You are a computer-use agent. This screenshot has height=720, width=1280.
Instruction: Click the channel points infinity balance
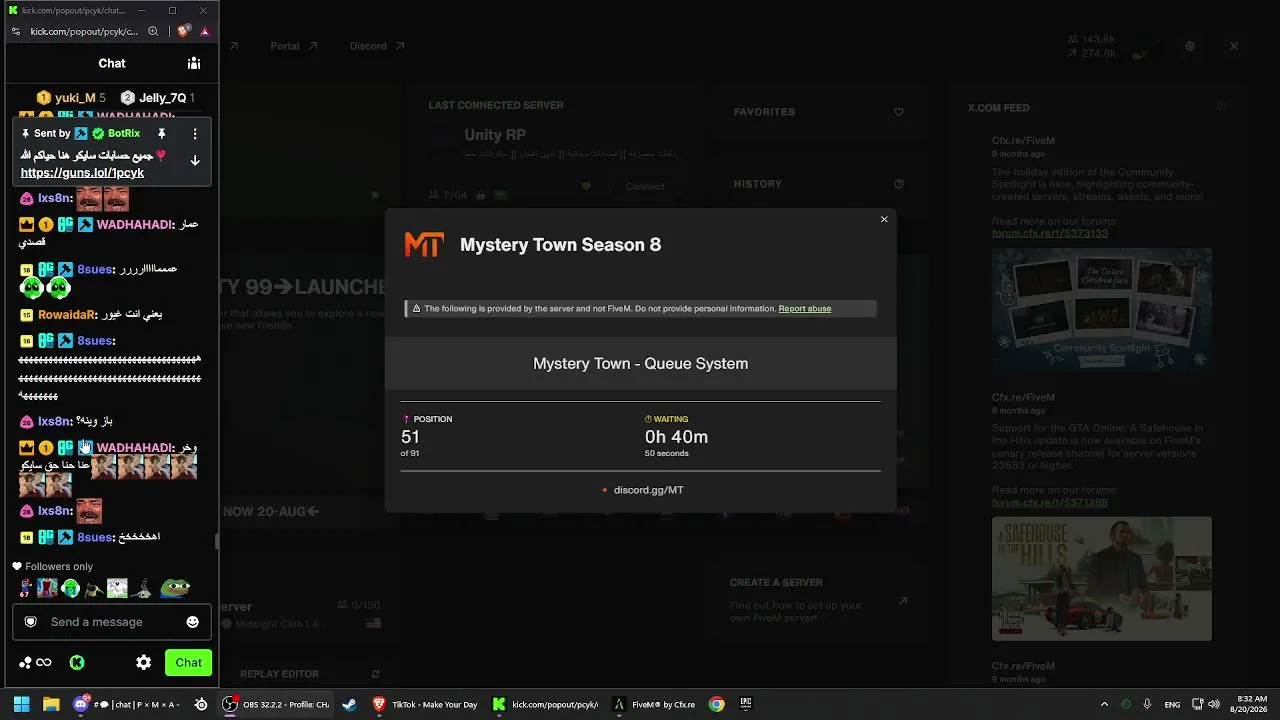point(35,662)
